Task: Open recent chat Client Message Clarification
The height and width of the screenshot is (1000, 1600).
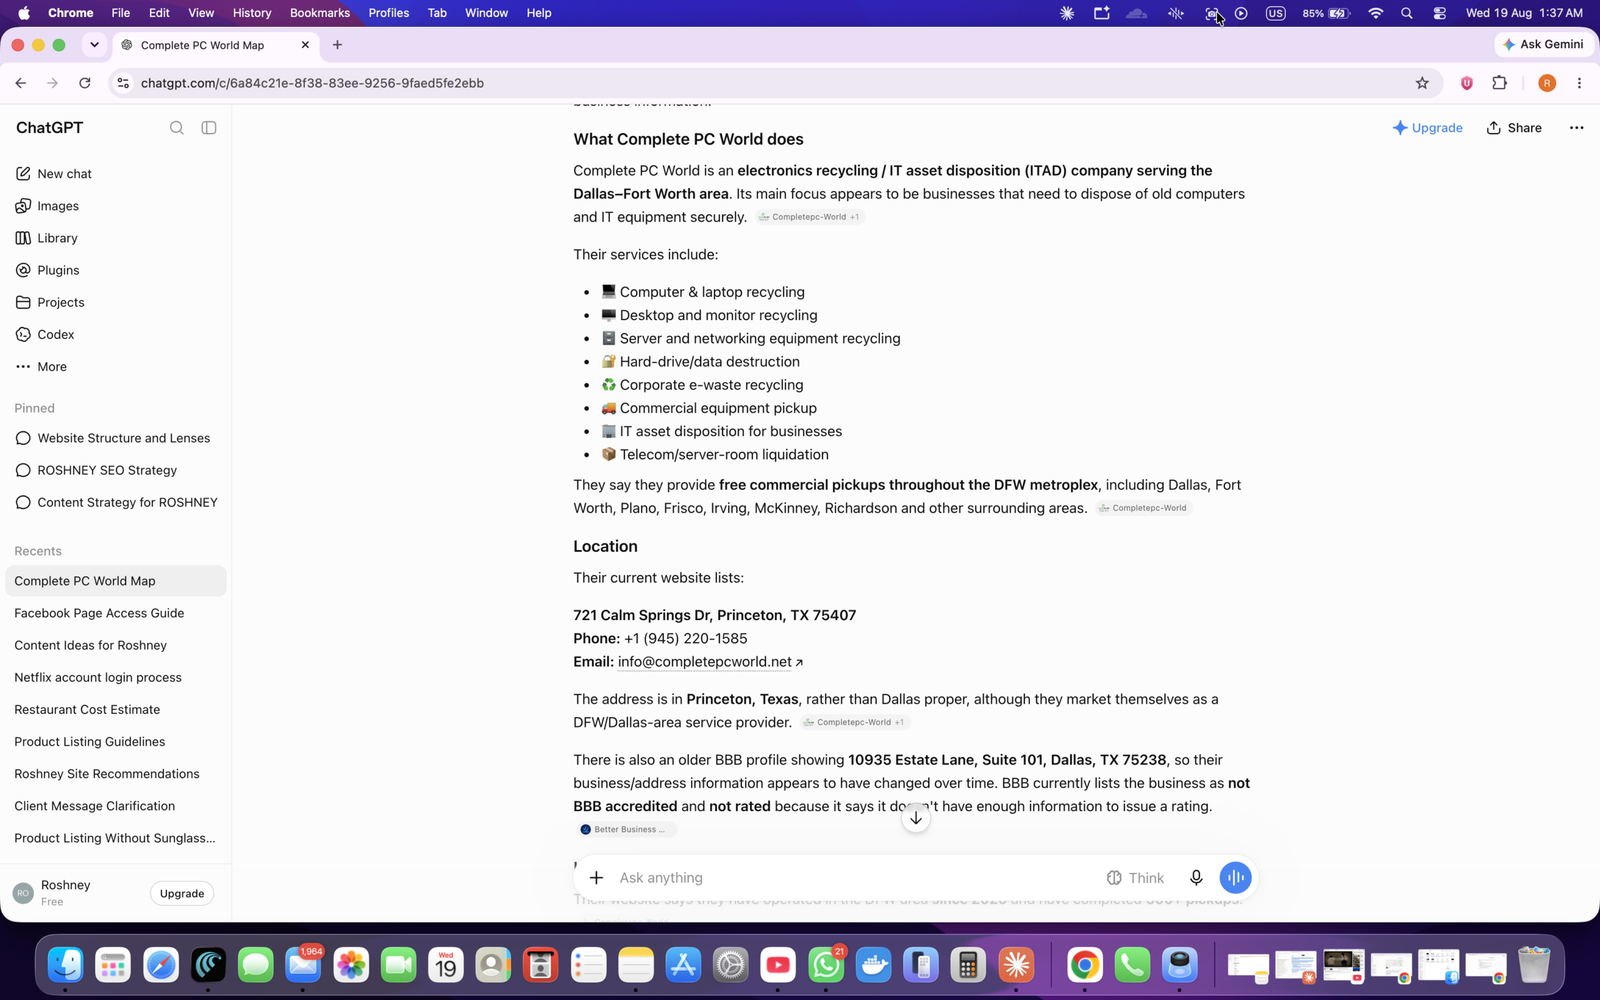Action: tap(115, 805)
